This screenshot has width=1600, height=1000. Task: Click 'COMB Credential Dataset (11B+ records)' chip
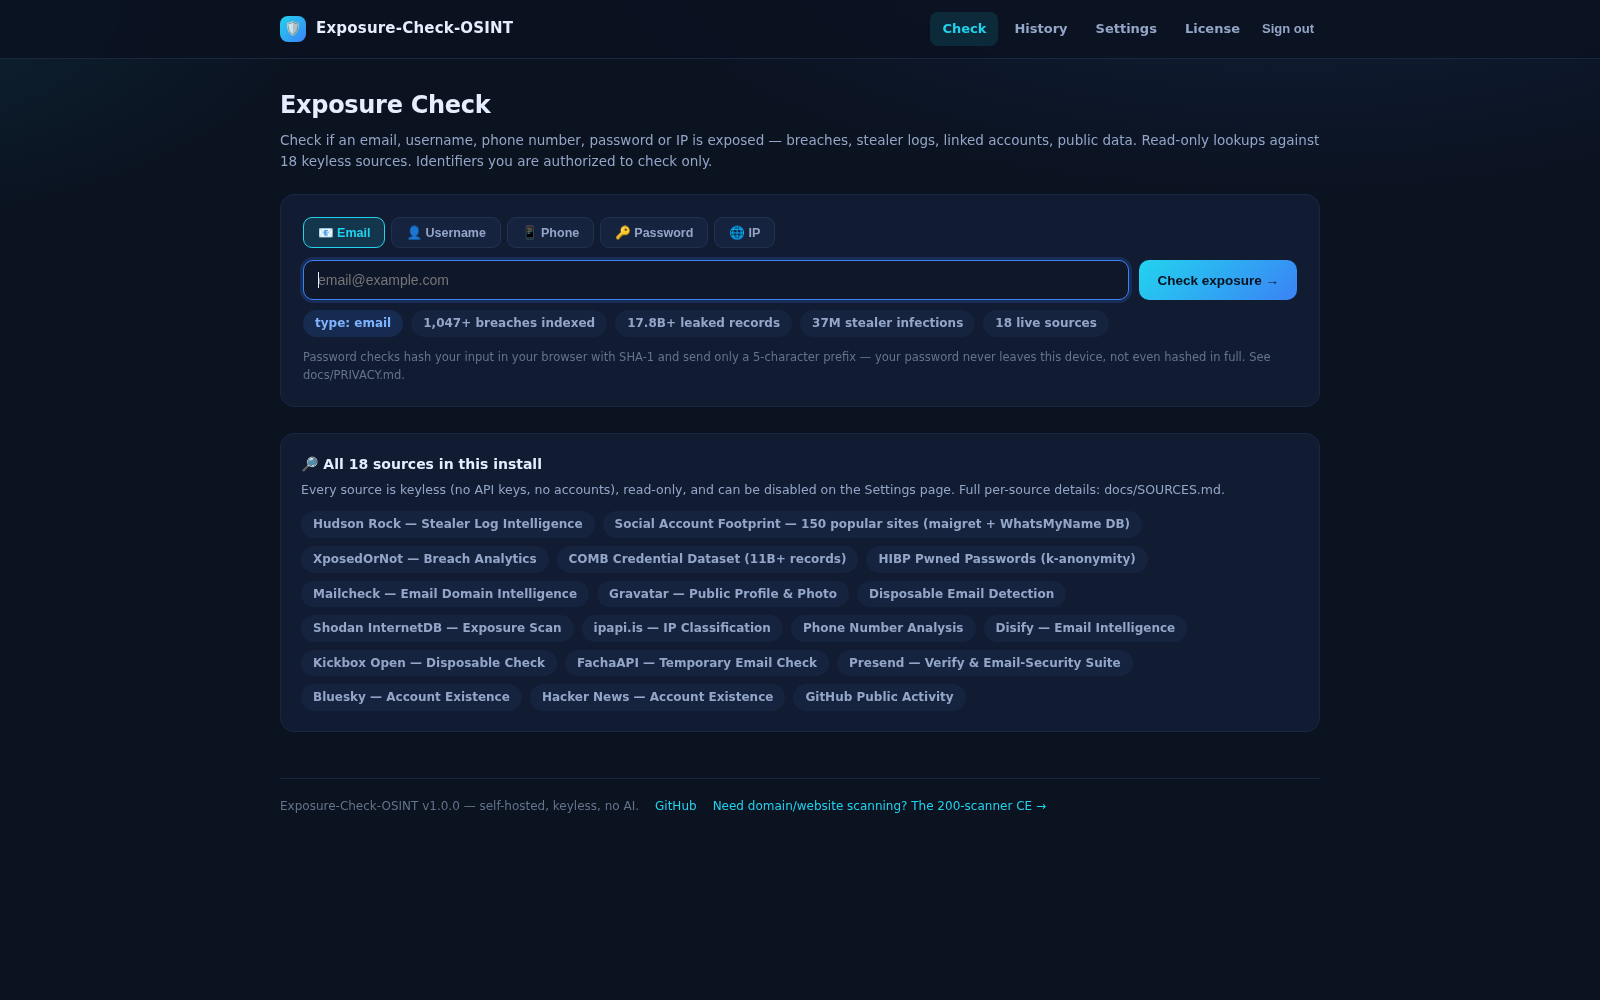707,559
